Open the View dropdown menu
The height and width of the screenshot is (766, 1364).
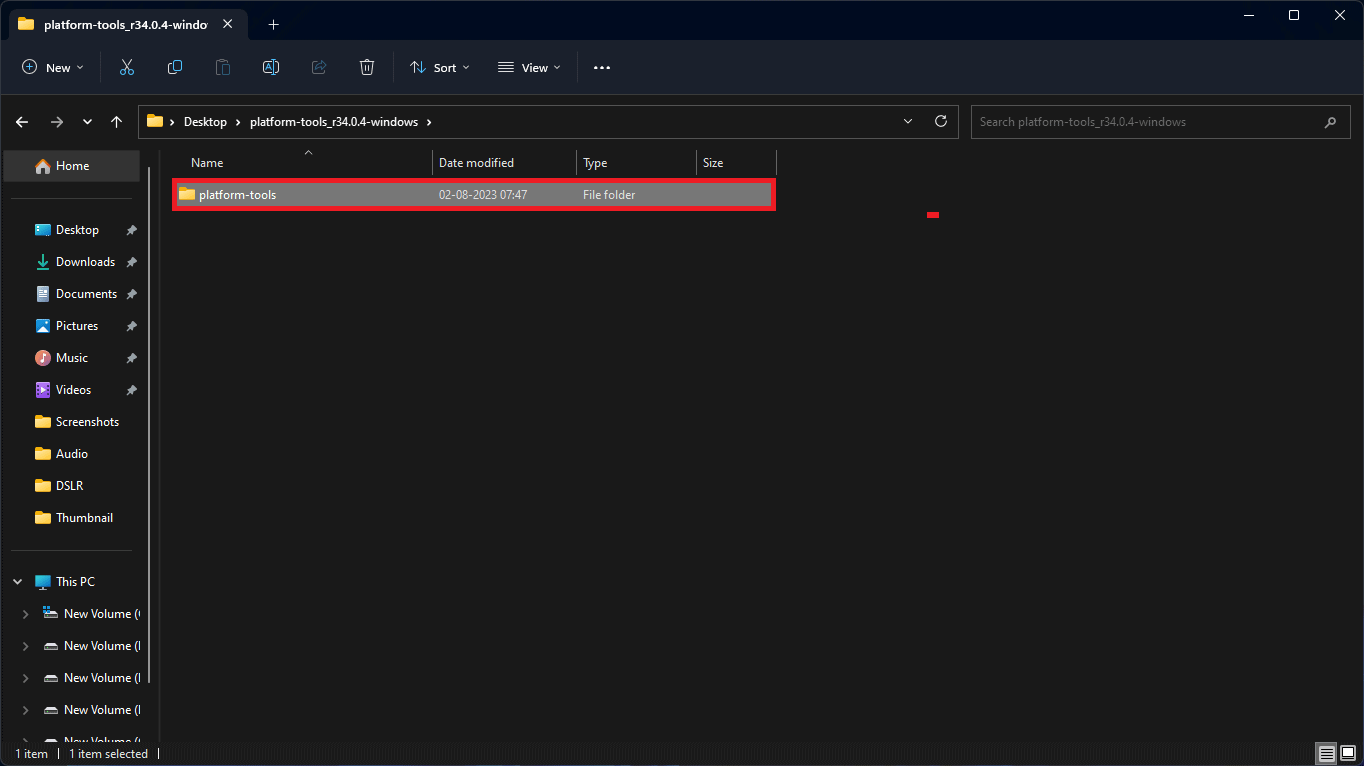click(529, 67)
